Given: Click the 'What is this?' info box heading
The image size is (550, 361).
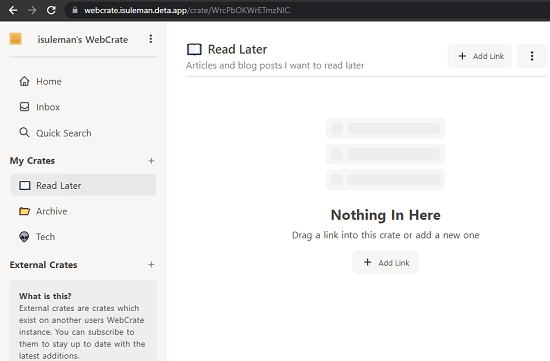Looking at the screenshot, I should [x=45, y=296].
